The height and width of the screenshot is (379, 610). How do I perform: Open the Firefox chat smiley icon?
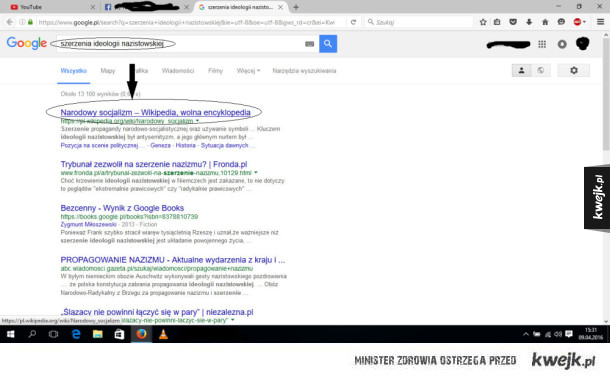click(x=561, y=22)
